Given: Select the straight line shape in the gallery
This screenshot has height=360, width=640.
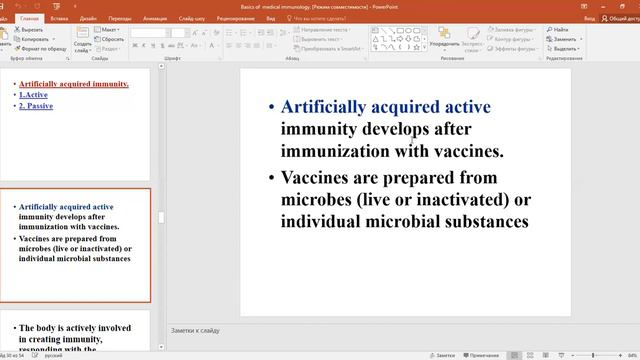Looking at the screenshot, I should tap(384, 31).
